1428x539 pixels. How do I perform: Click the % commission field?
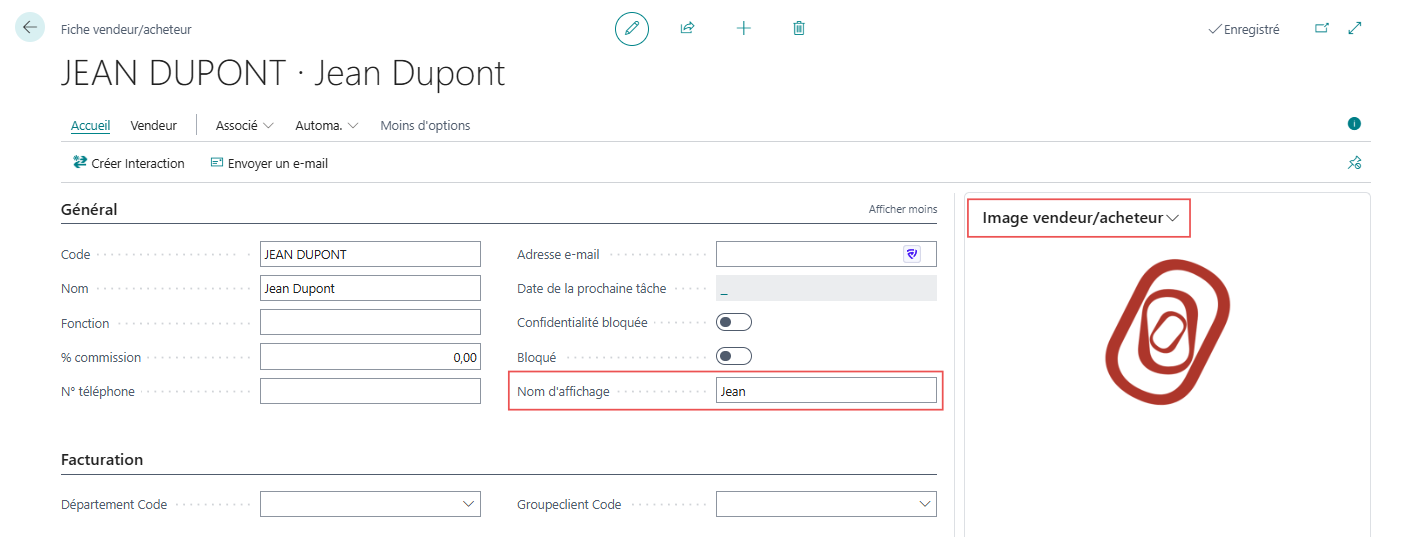[x=370, y=357]
